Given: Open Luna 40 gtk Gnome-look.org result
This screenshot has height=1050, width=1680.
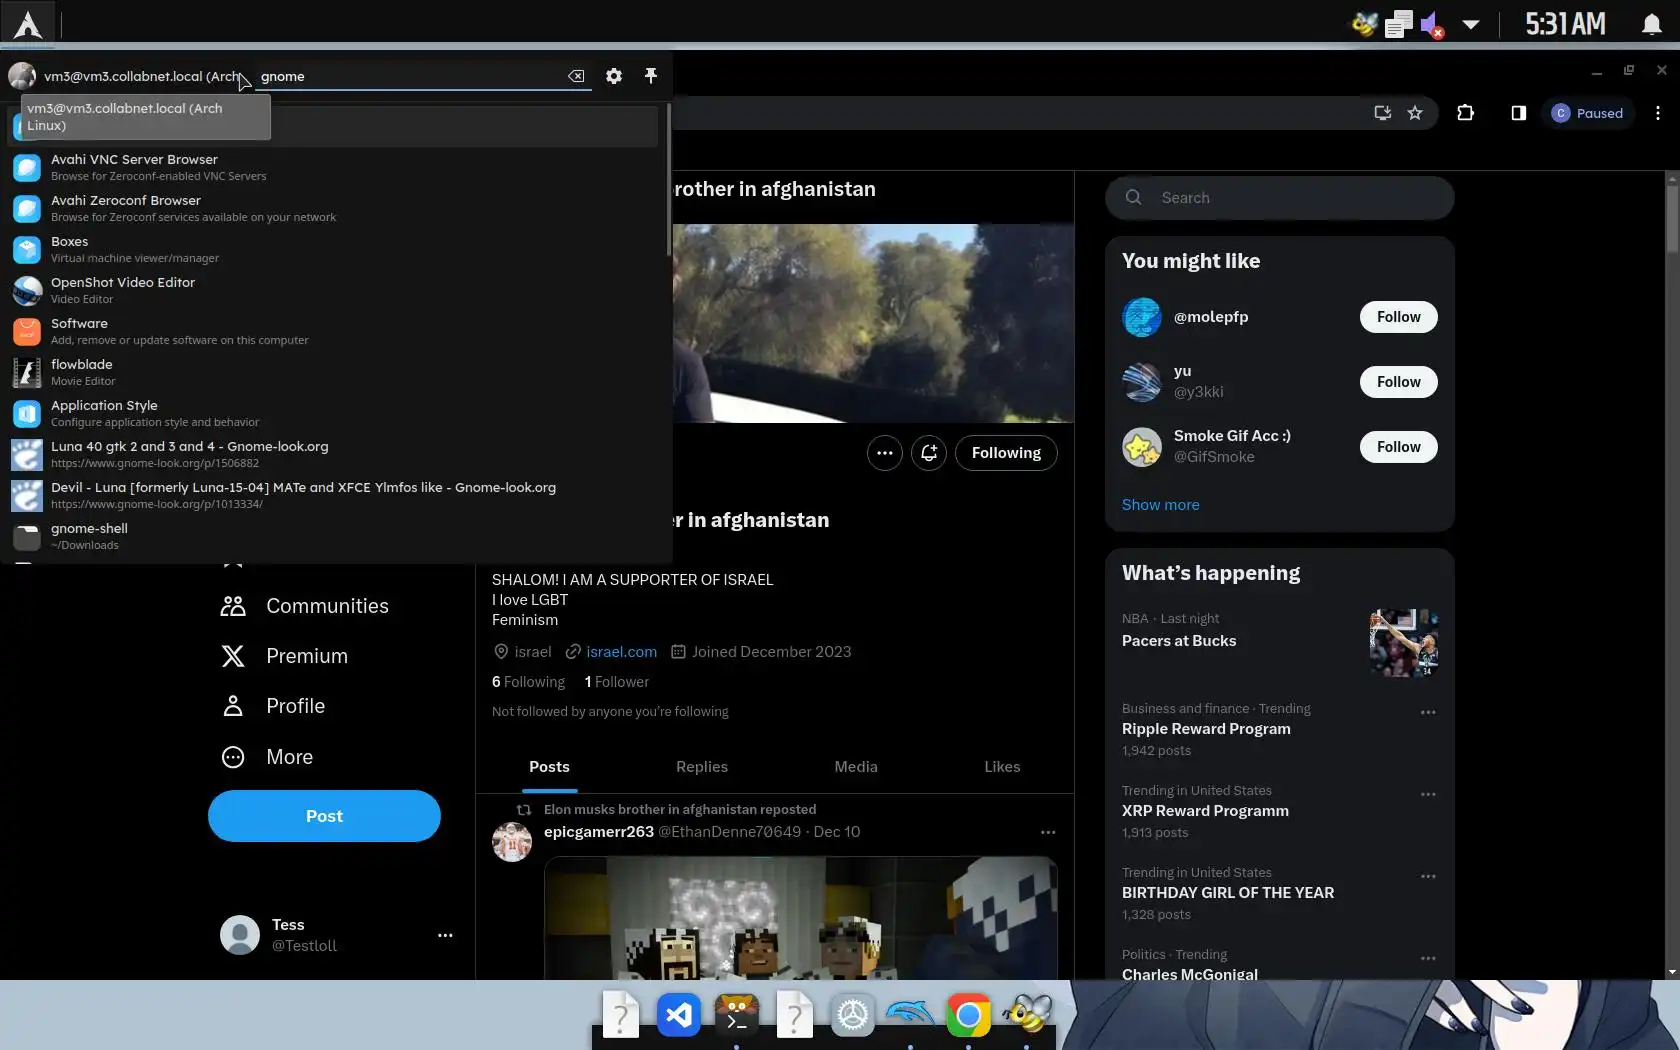Looking at the screenshot, I should point(335,454).
